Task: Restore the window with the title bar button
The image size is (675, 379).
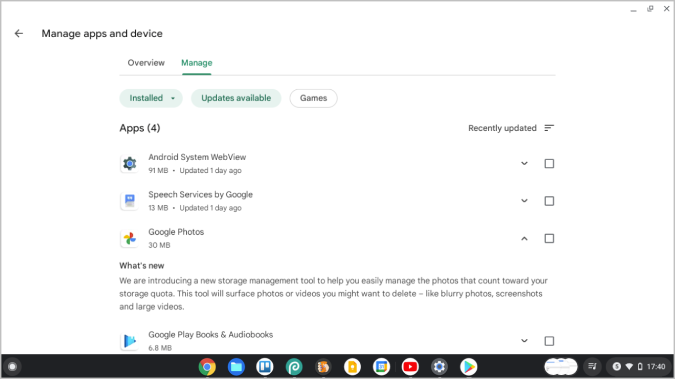Action: coord(650,9)
